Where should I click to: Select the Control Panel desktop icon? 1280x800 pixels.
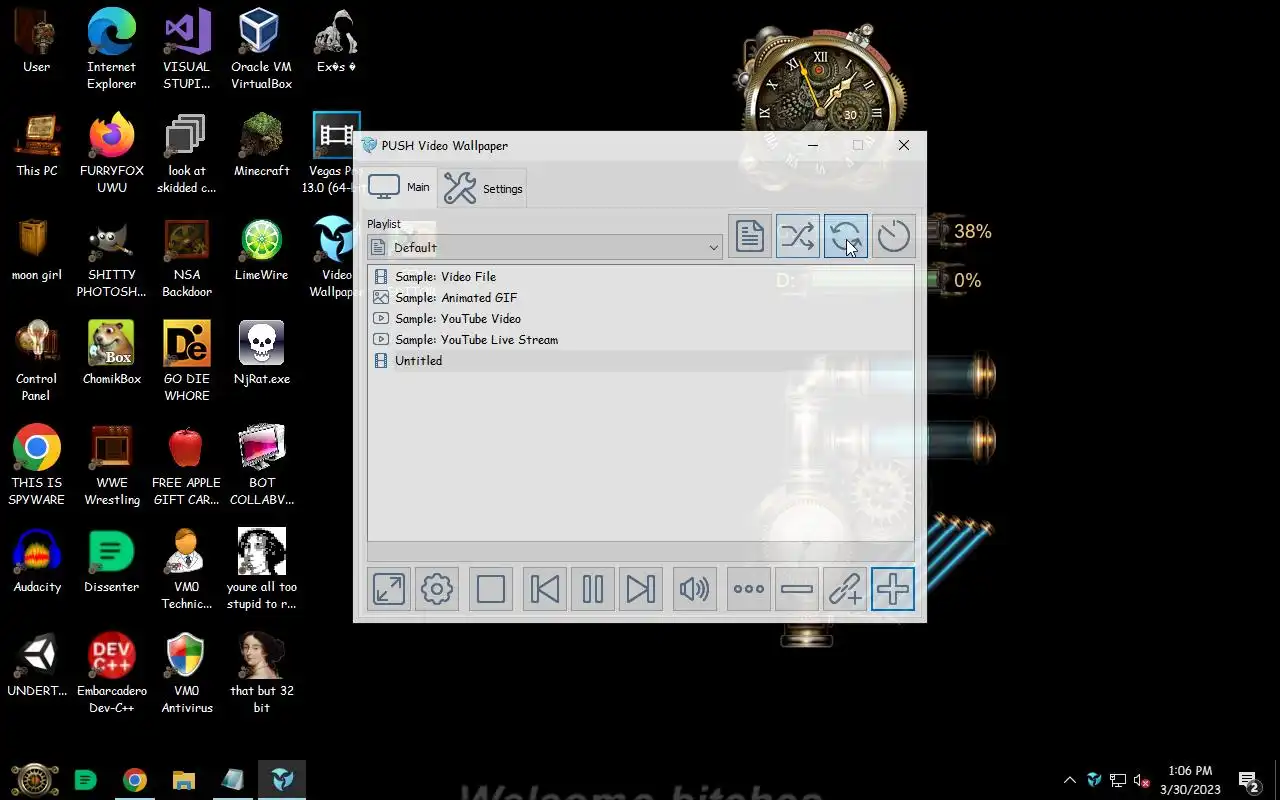pyautogui.click(x=37, y=361)
